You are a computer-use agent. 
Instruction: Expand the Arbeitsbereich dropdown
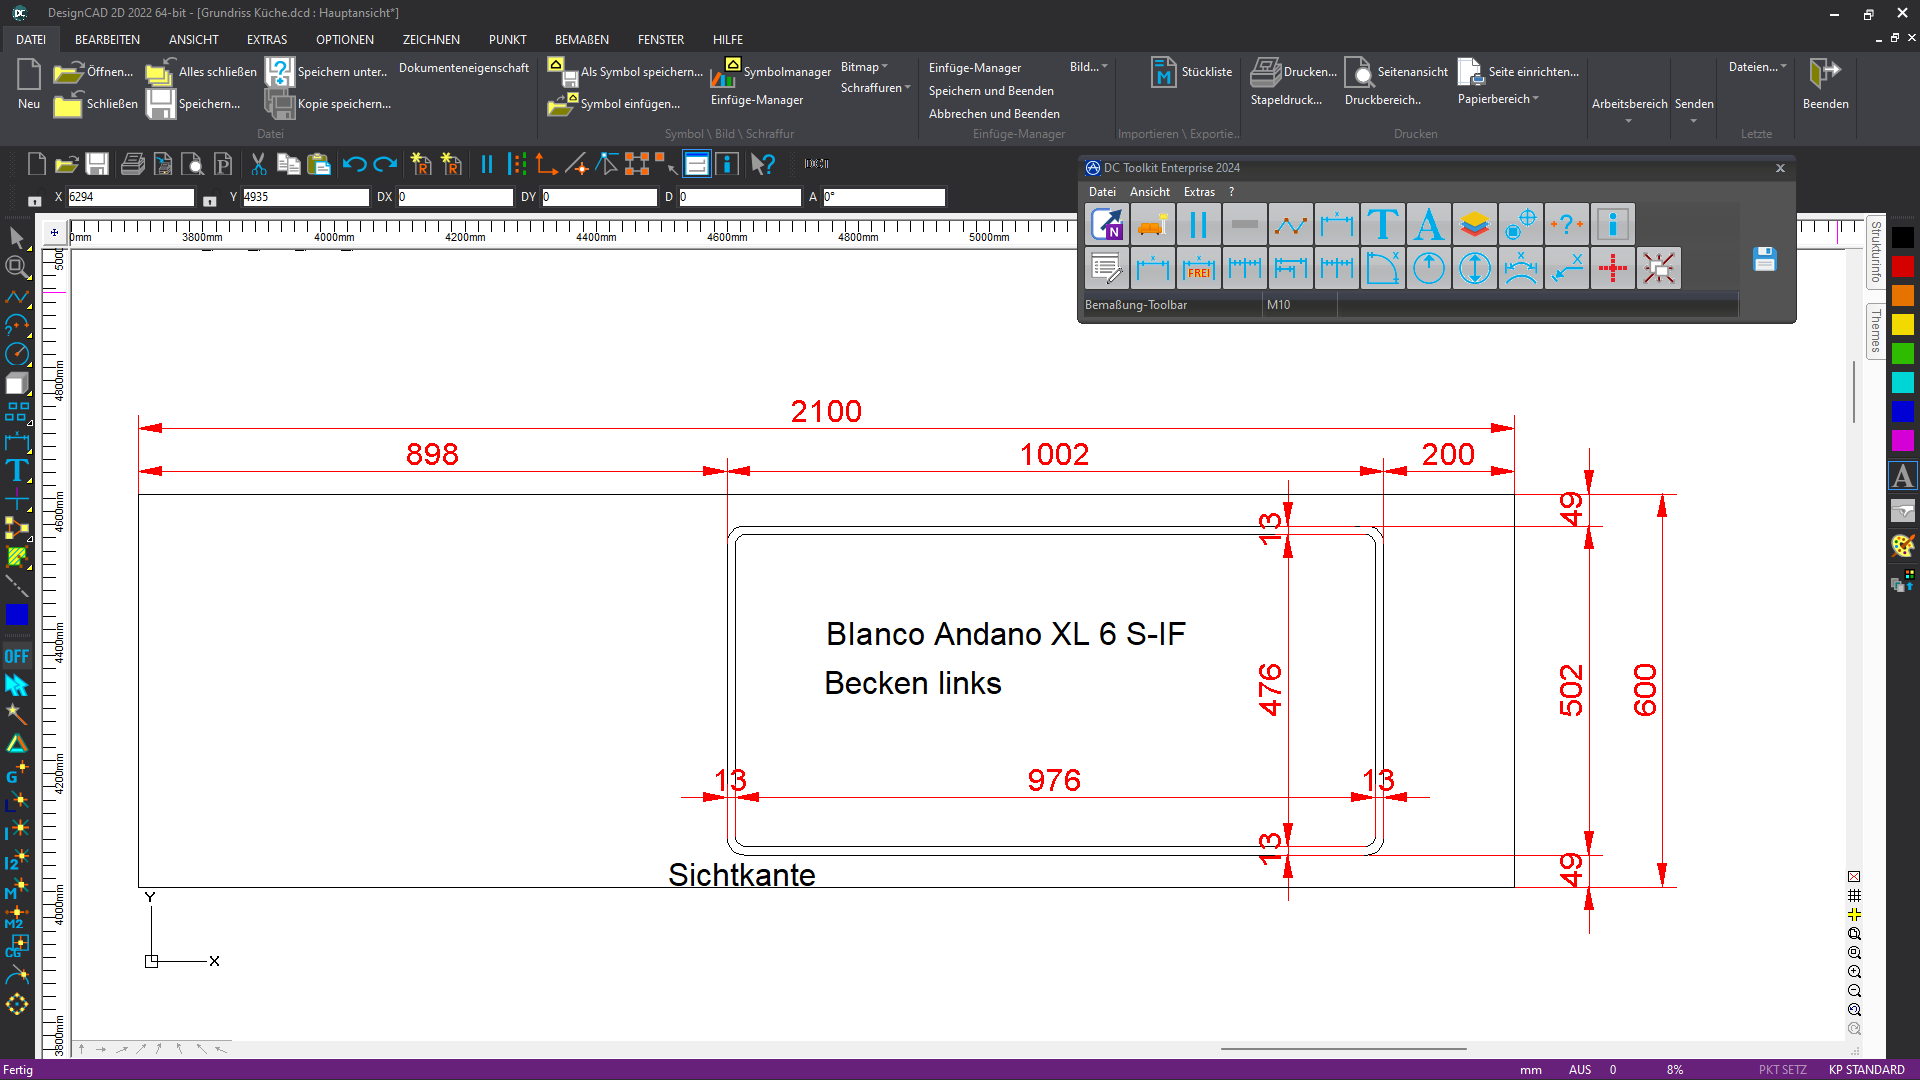[1629, 110]
